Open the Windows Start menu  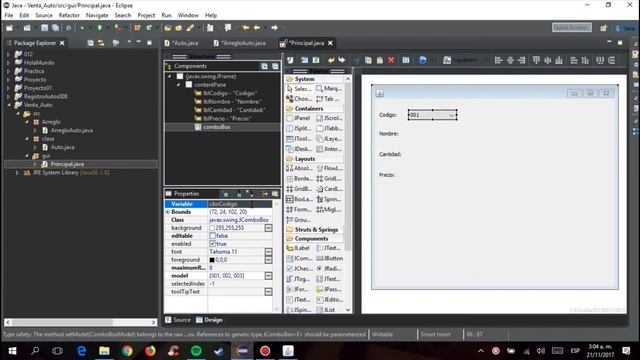click(x=12, y=351)
